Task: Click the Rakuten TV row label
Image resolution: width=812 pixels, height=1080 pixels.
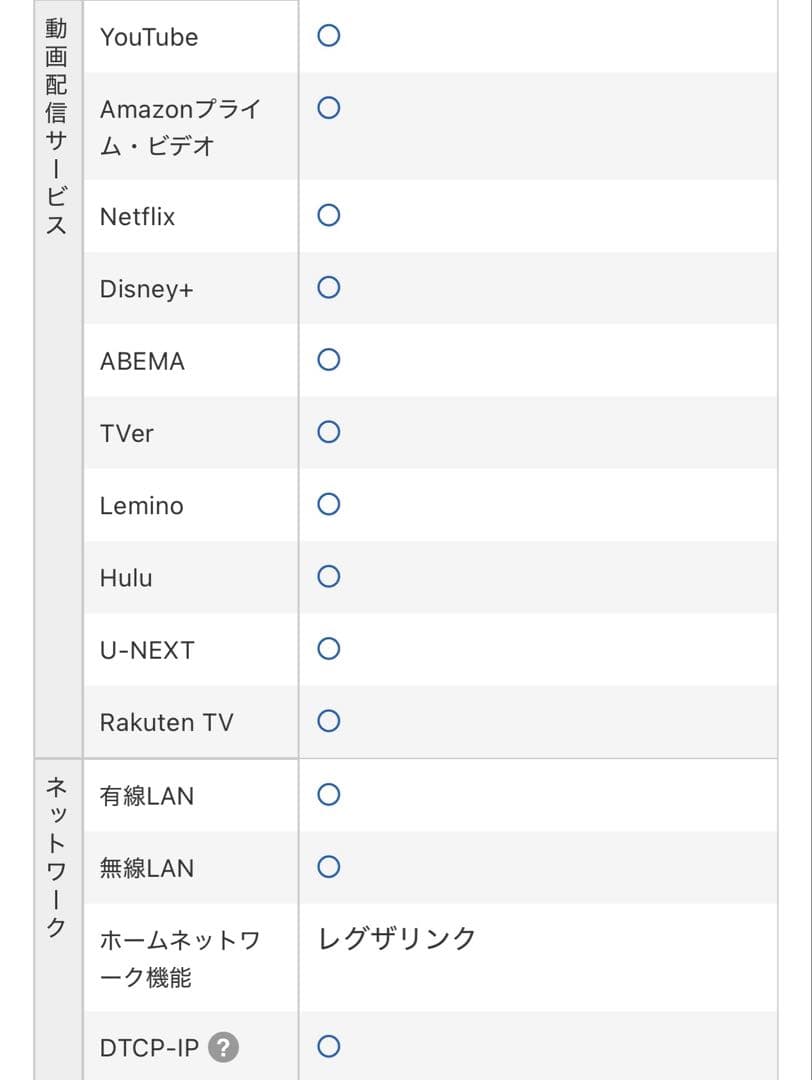Action: pyautogui.click(x=166, y=722)
